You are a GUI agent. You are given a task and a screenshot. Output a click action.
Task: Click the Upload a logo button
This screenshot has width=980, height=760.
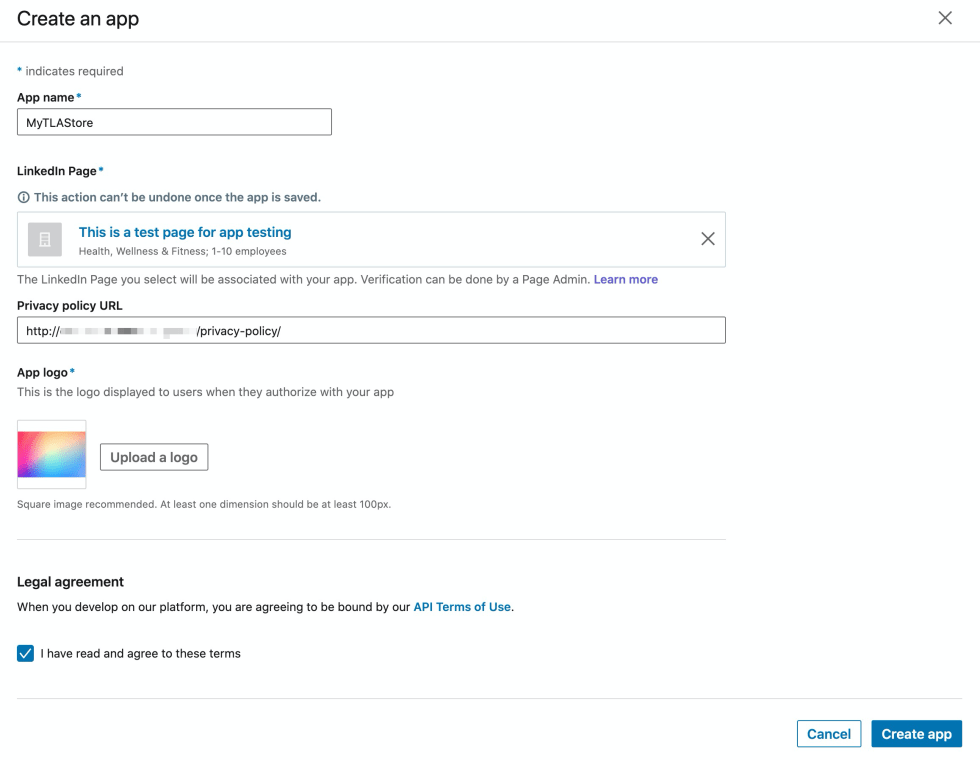click(154, 457)
